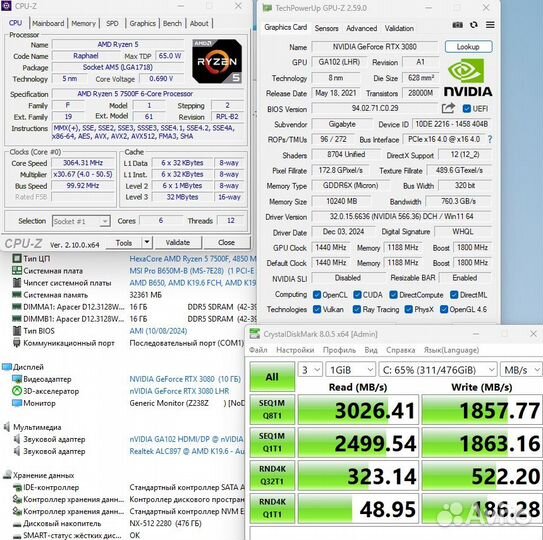The height and width of the screenshot is (540, 543).
Task: Run SEQ1M Q8T1 test
Action: coord(272,409)
